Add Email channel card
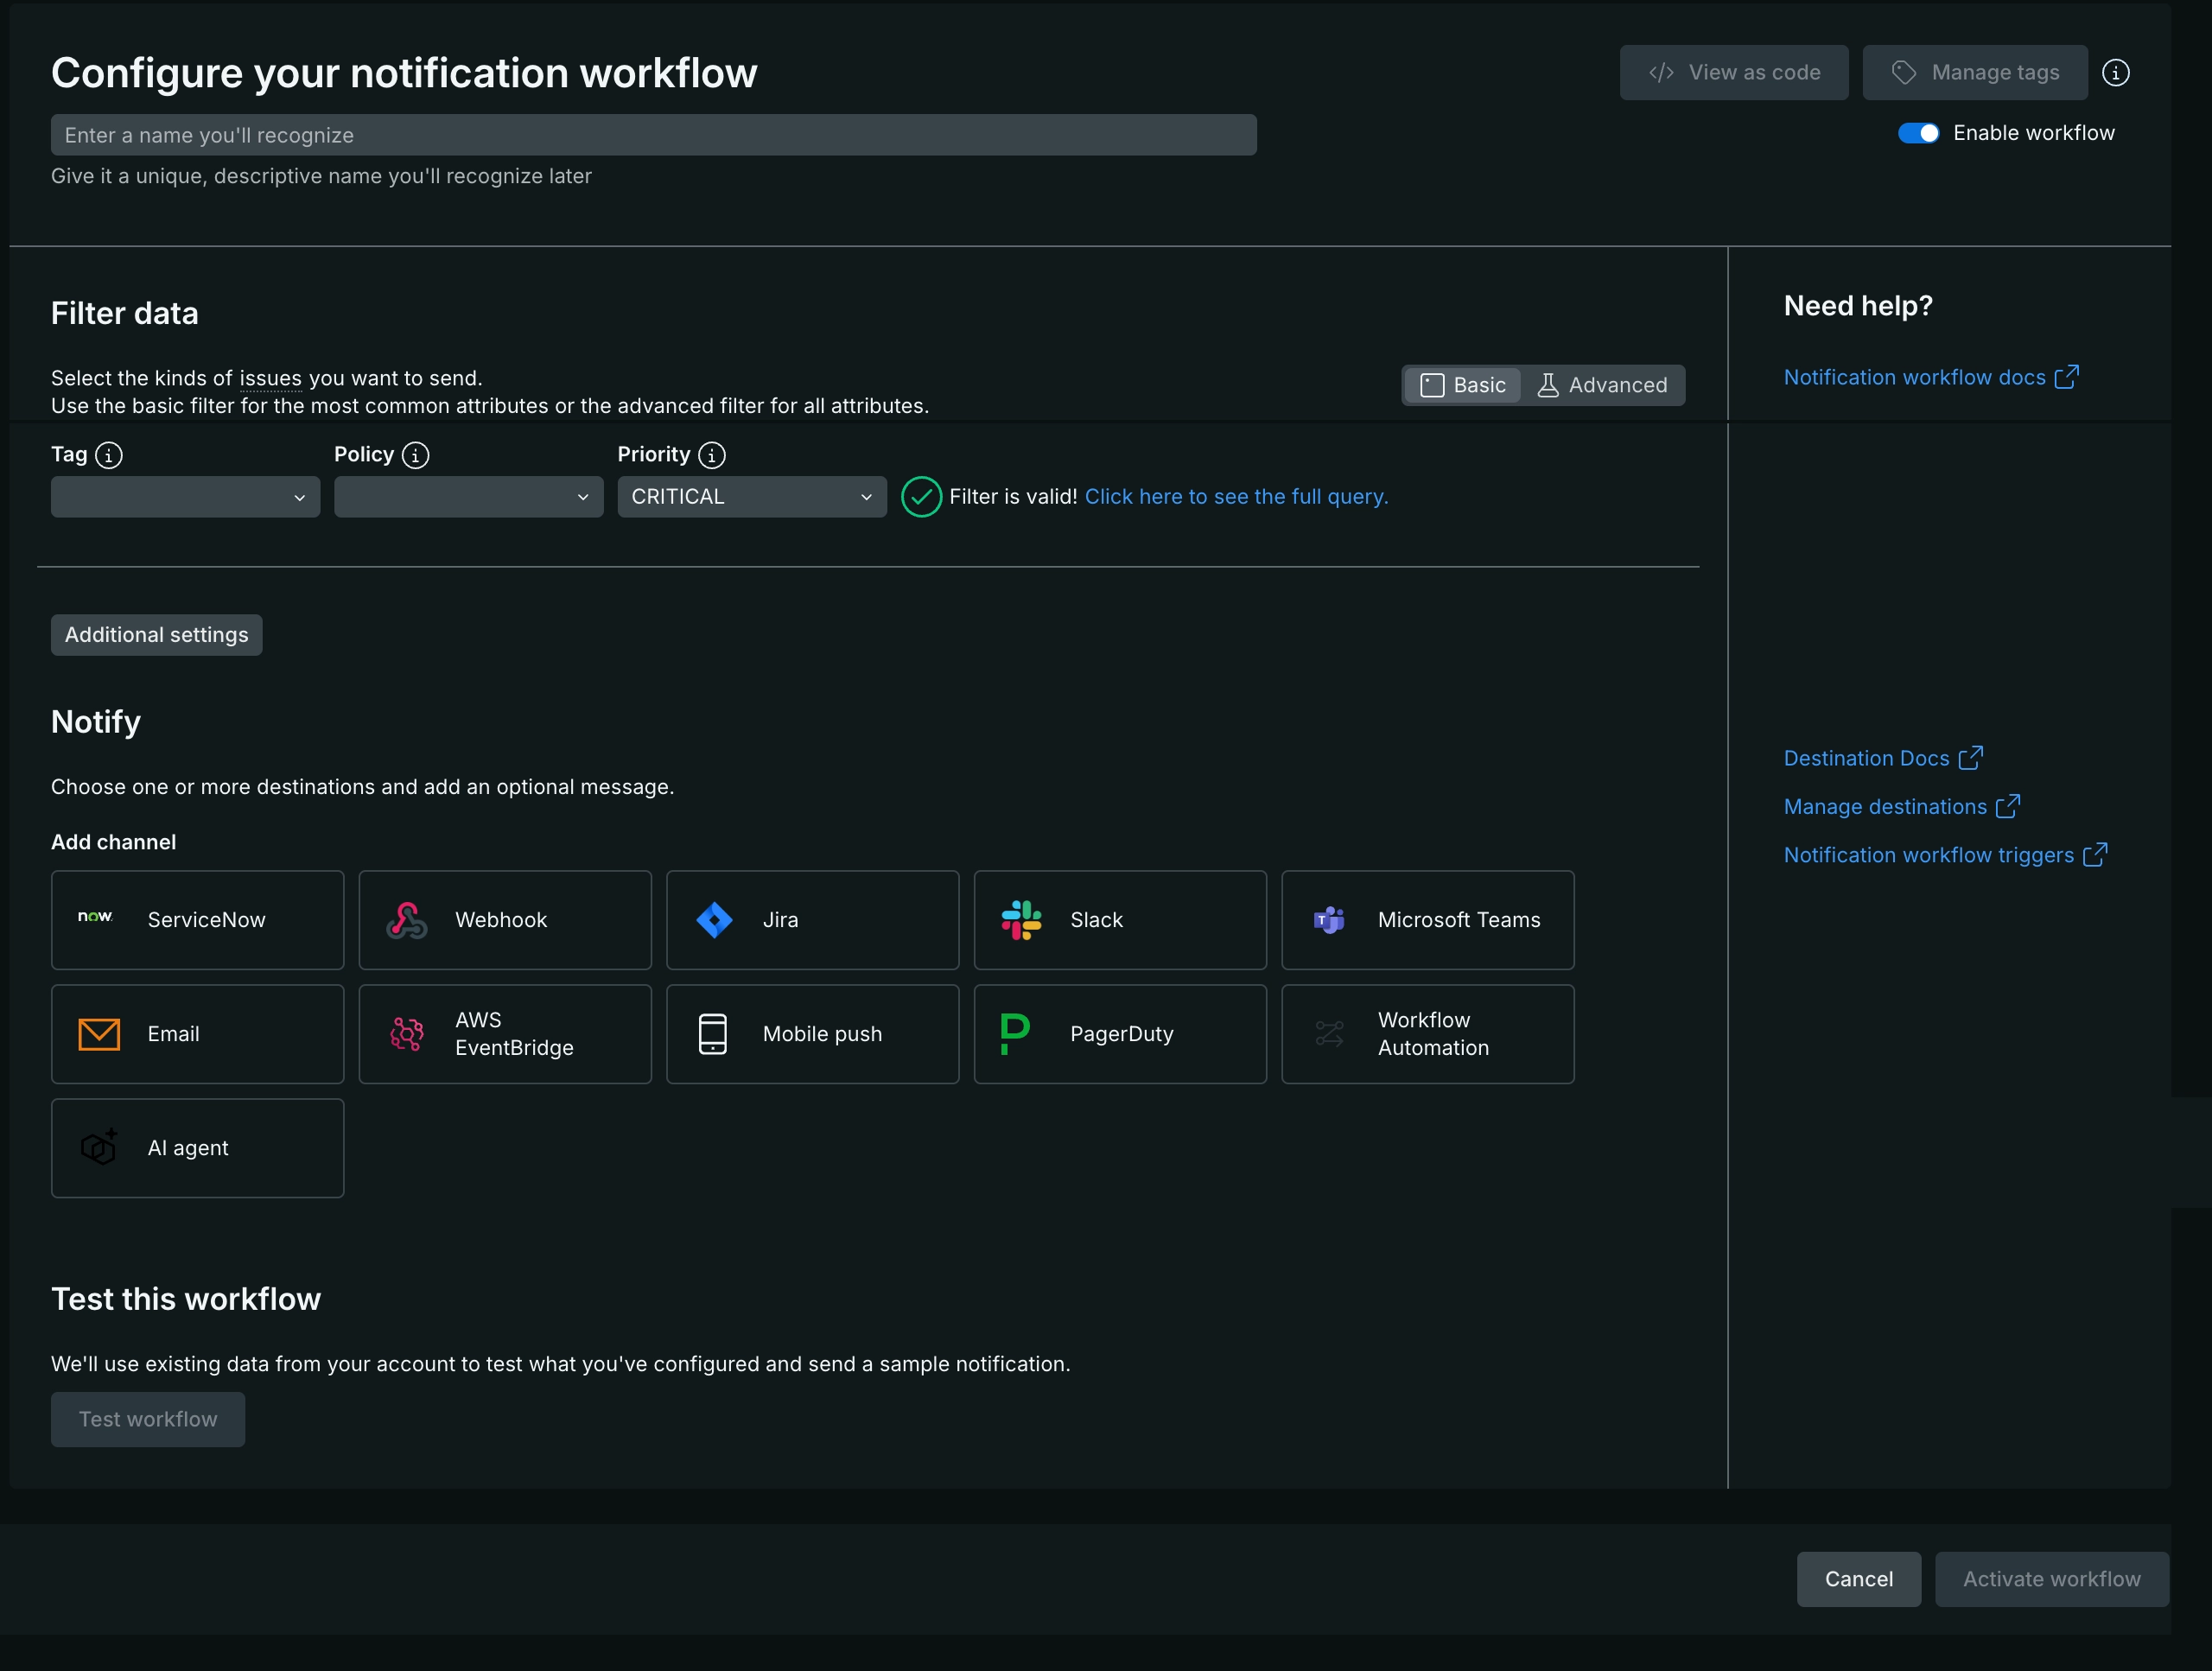The image size is (2212, 1671). click(198, 1034)
